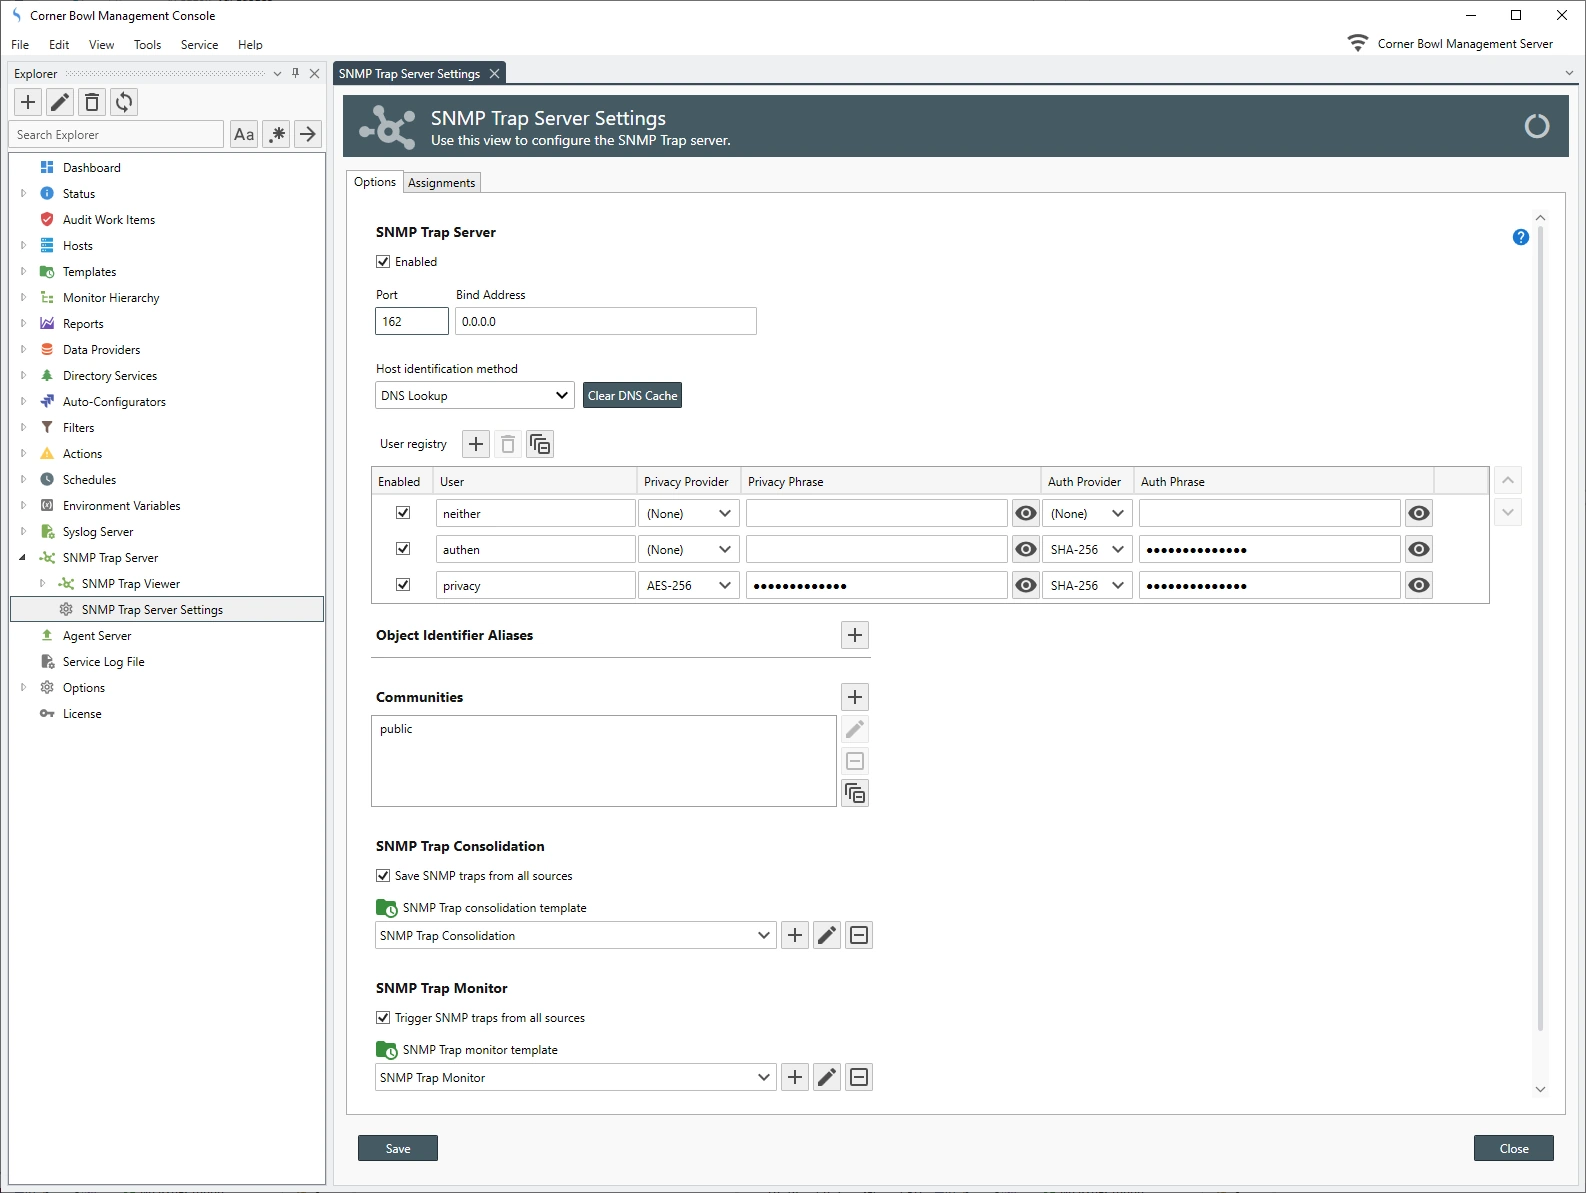Expand the Hosts tree node

[x=23, y=246]
